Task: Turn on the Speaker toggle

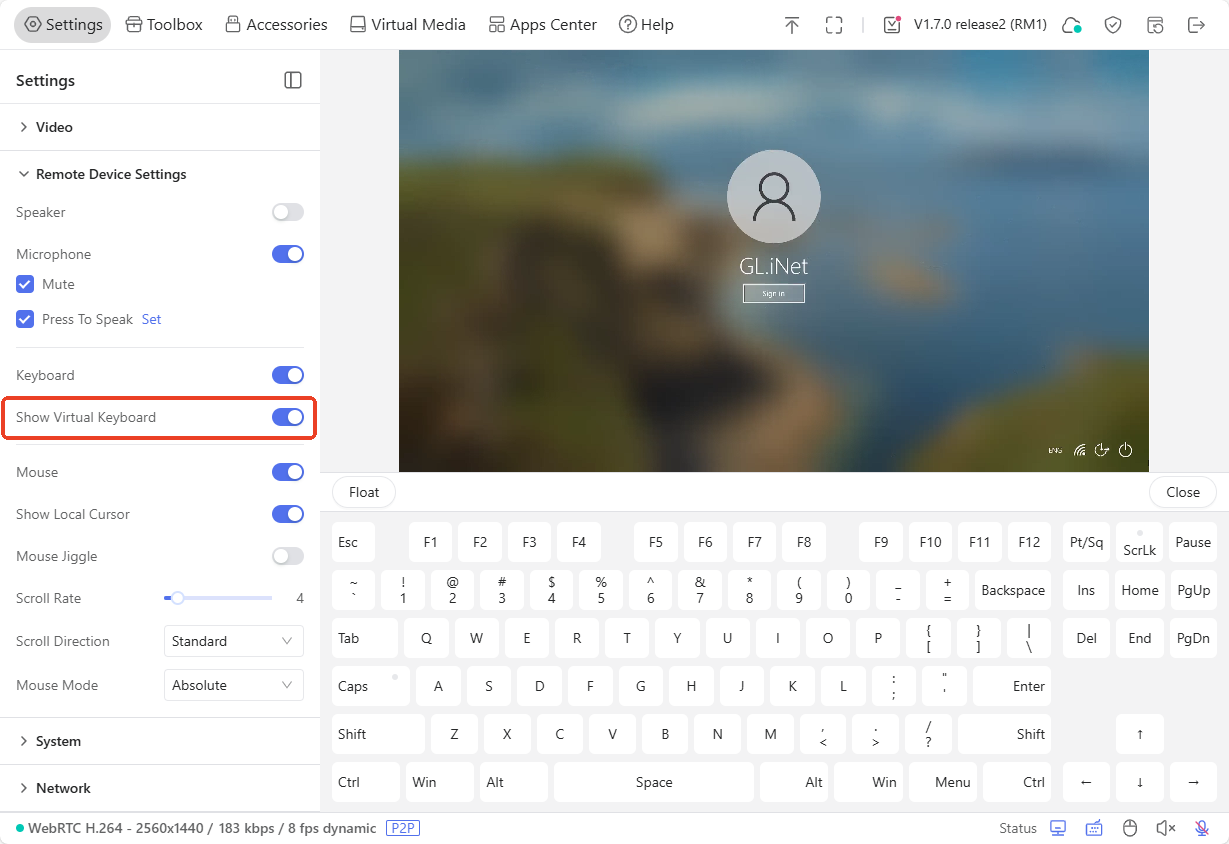Action: point(288,212)
